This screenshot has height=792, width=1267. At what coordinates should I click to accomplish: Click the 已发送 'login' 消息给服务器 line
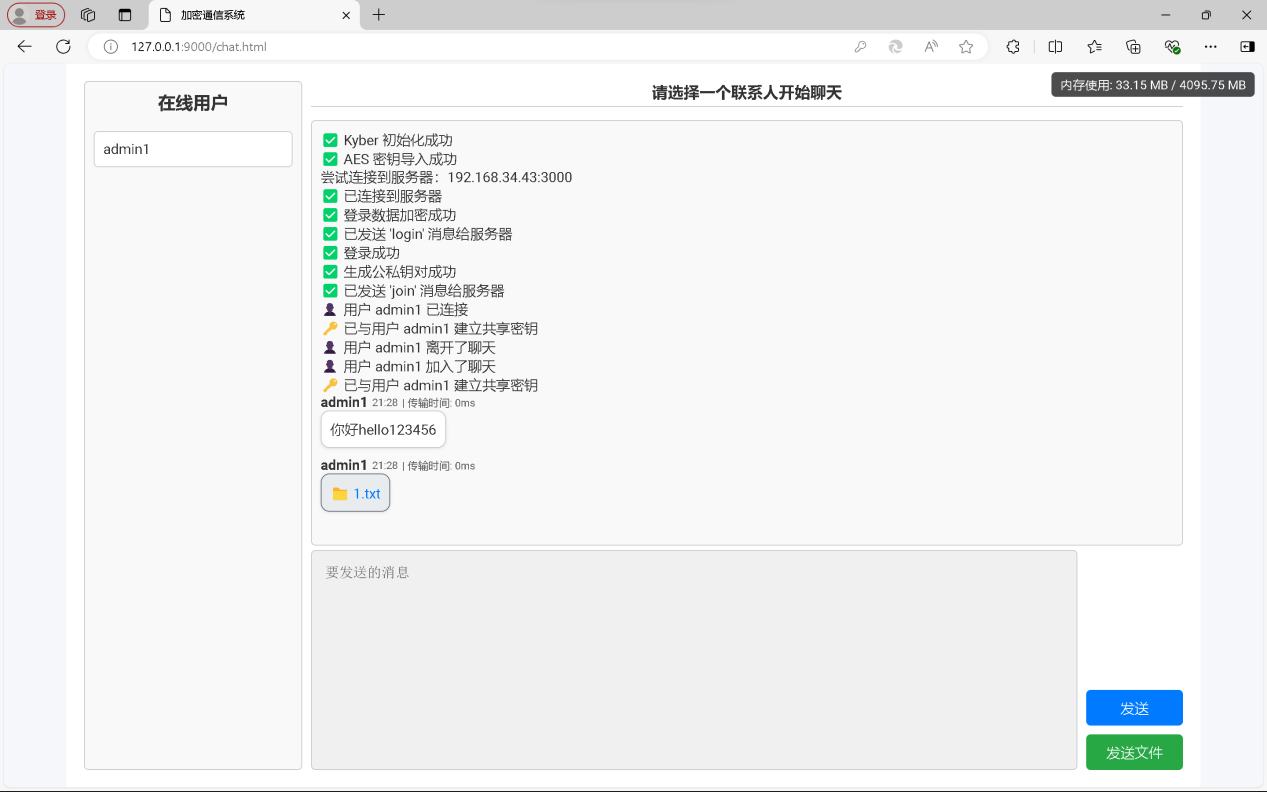418,234
